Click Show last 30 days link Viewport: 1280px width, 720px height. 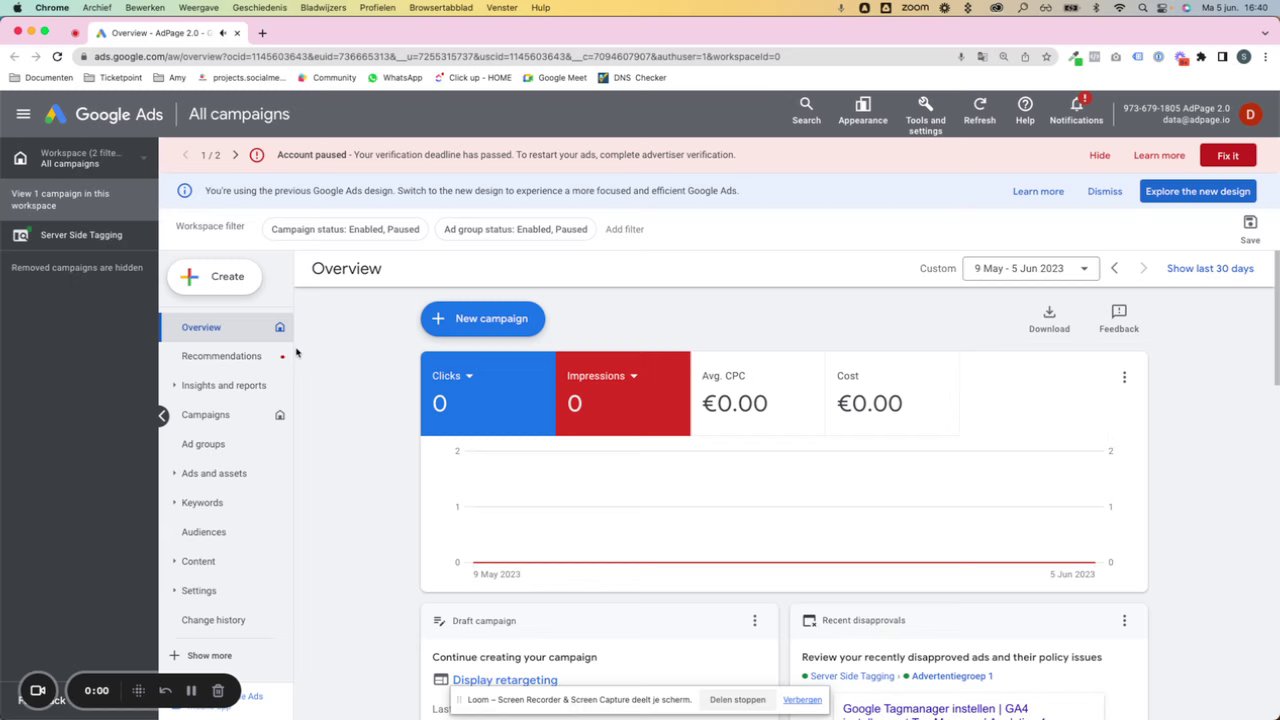[1210, 268]
